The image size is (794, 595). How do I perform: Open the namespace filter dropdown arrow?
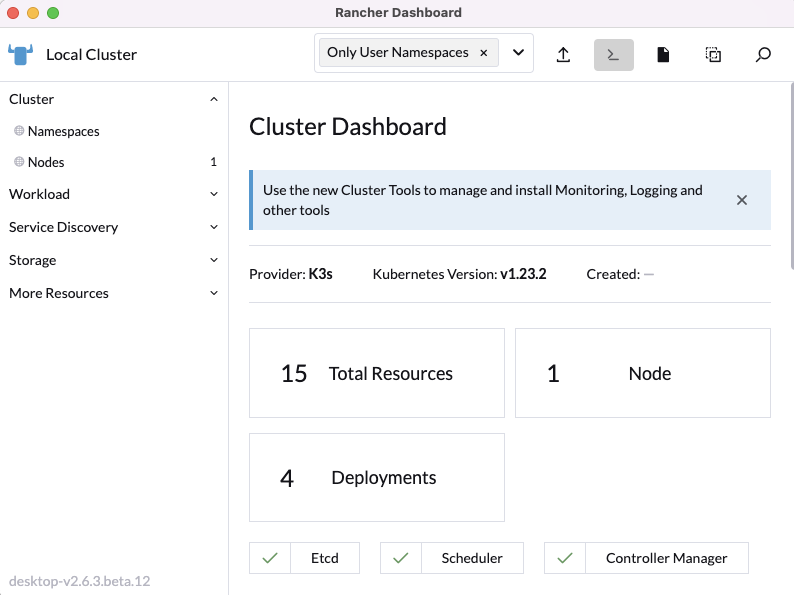(518, 53)
